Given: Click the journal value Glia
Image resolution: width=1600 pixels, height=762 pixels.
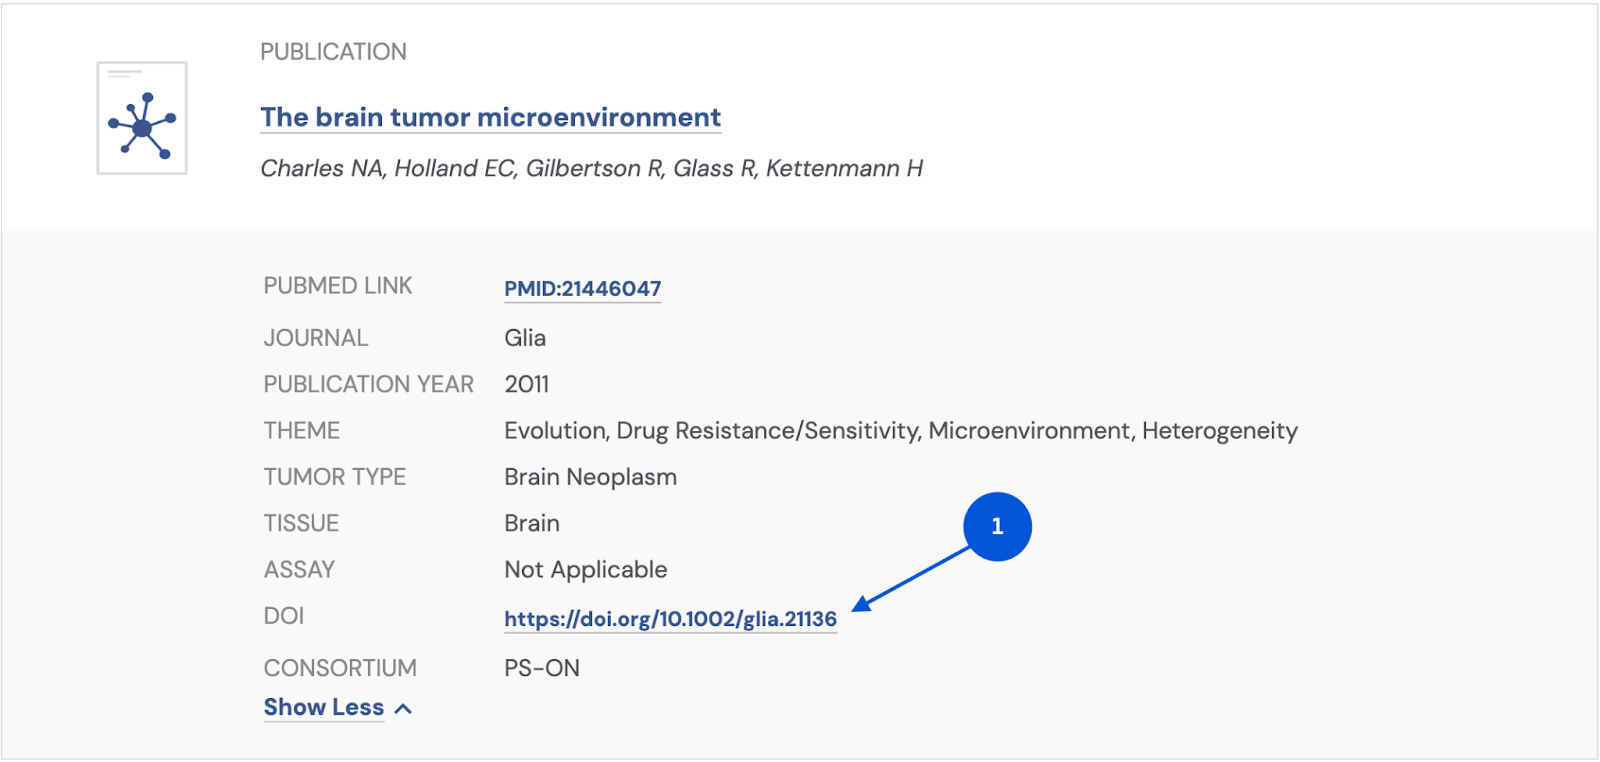Looking at the screenshot, I should pos(525,338).
